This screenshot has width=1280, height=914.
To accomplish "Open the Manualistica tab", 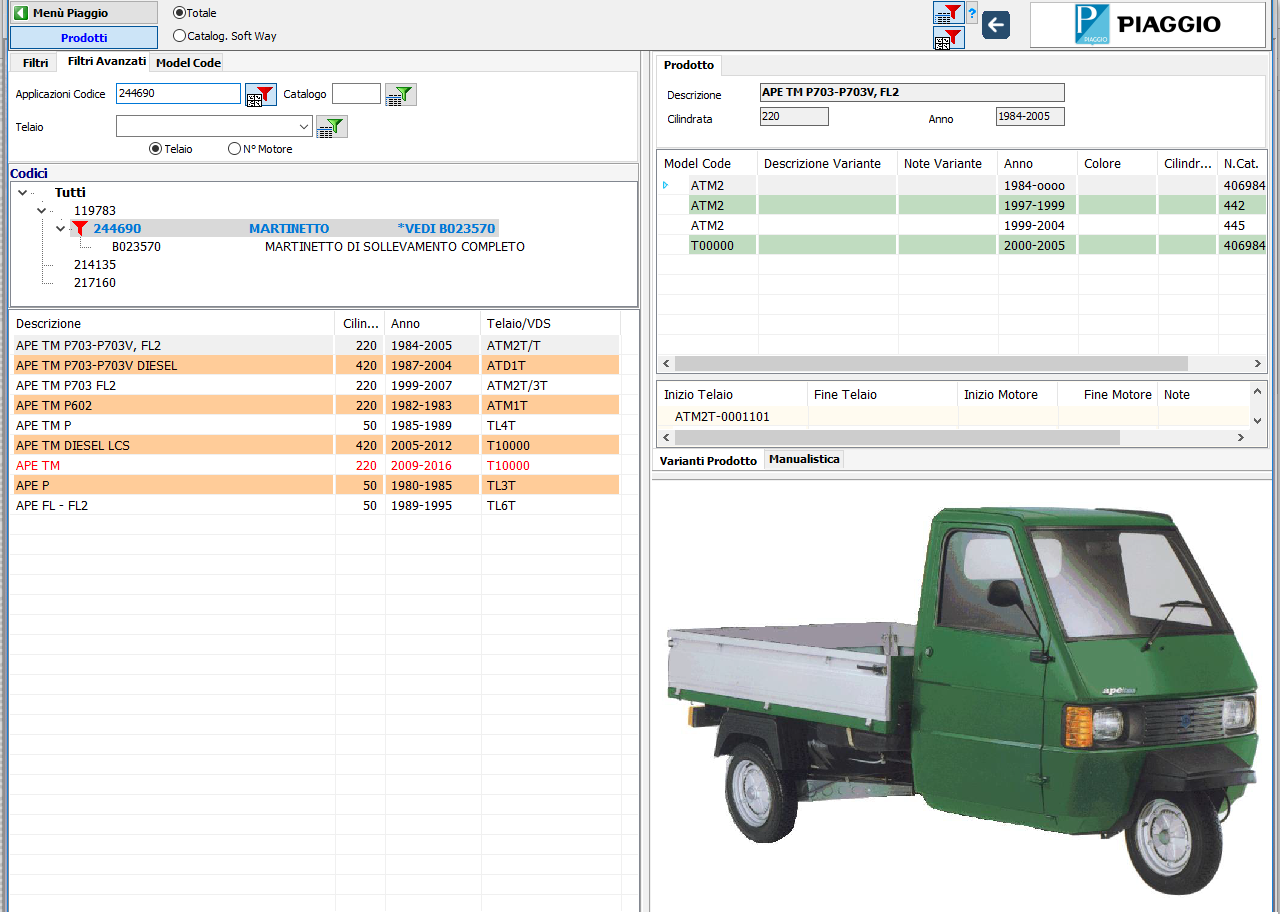I will click(x=804, y=459).
